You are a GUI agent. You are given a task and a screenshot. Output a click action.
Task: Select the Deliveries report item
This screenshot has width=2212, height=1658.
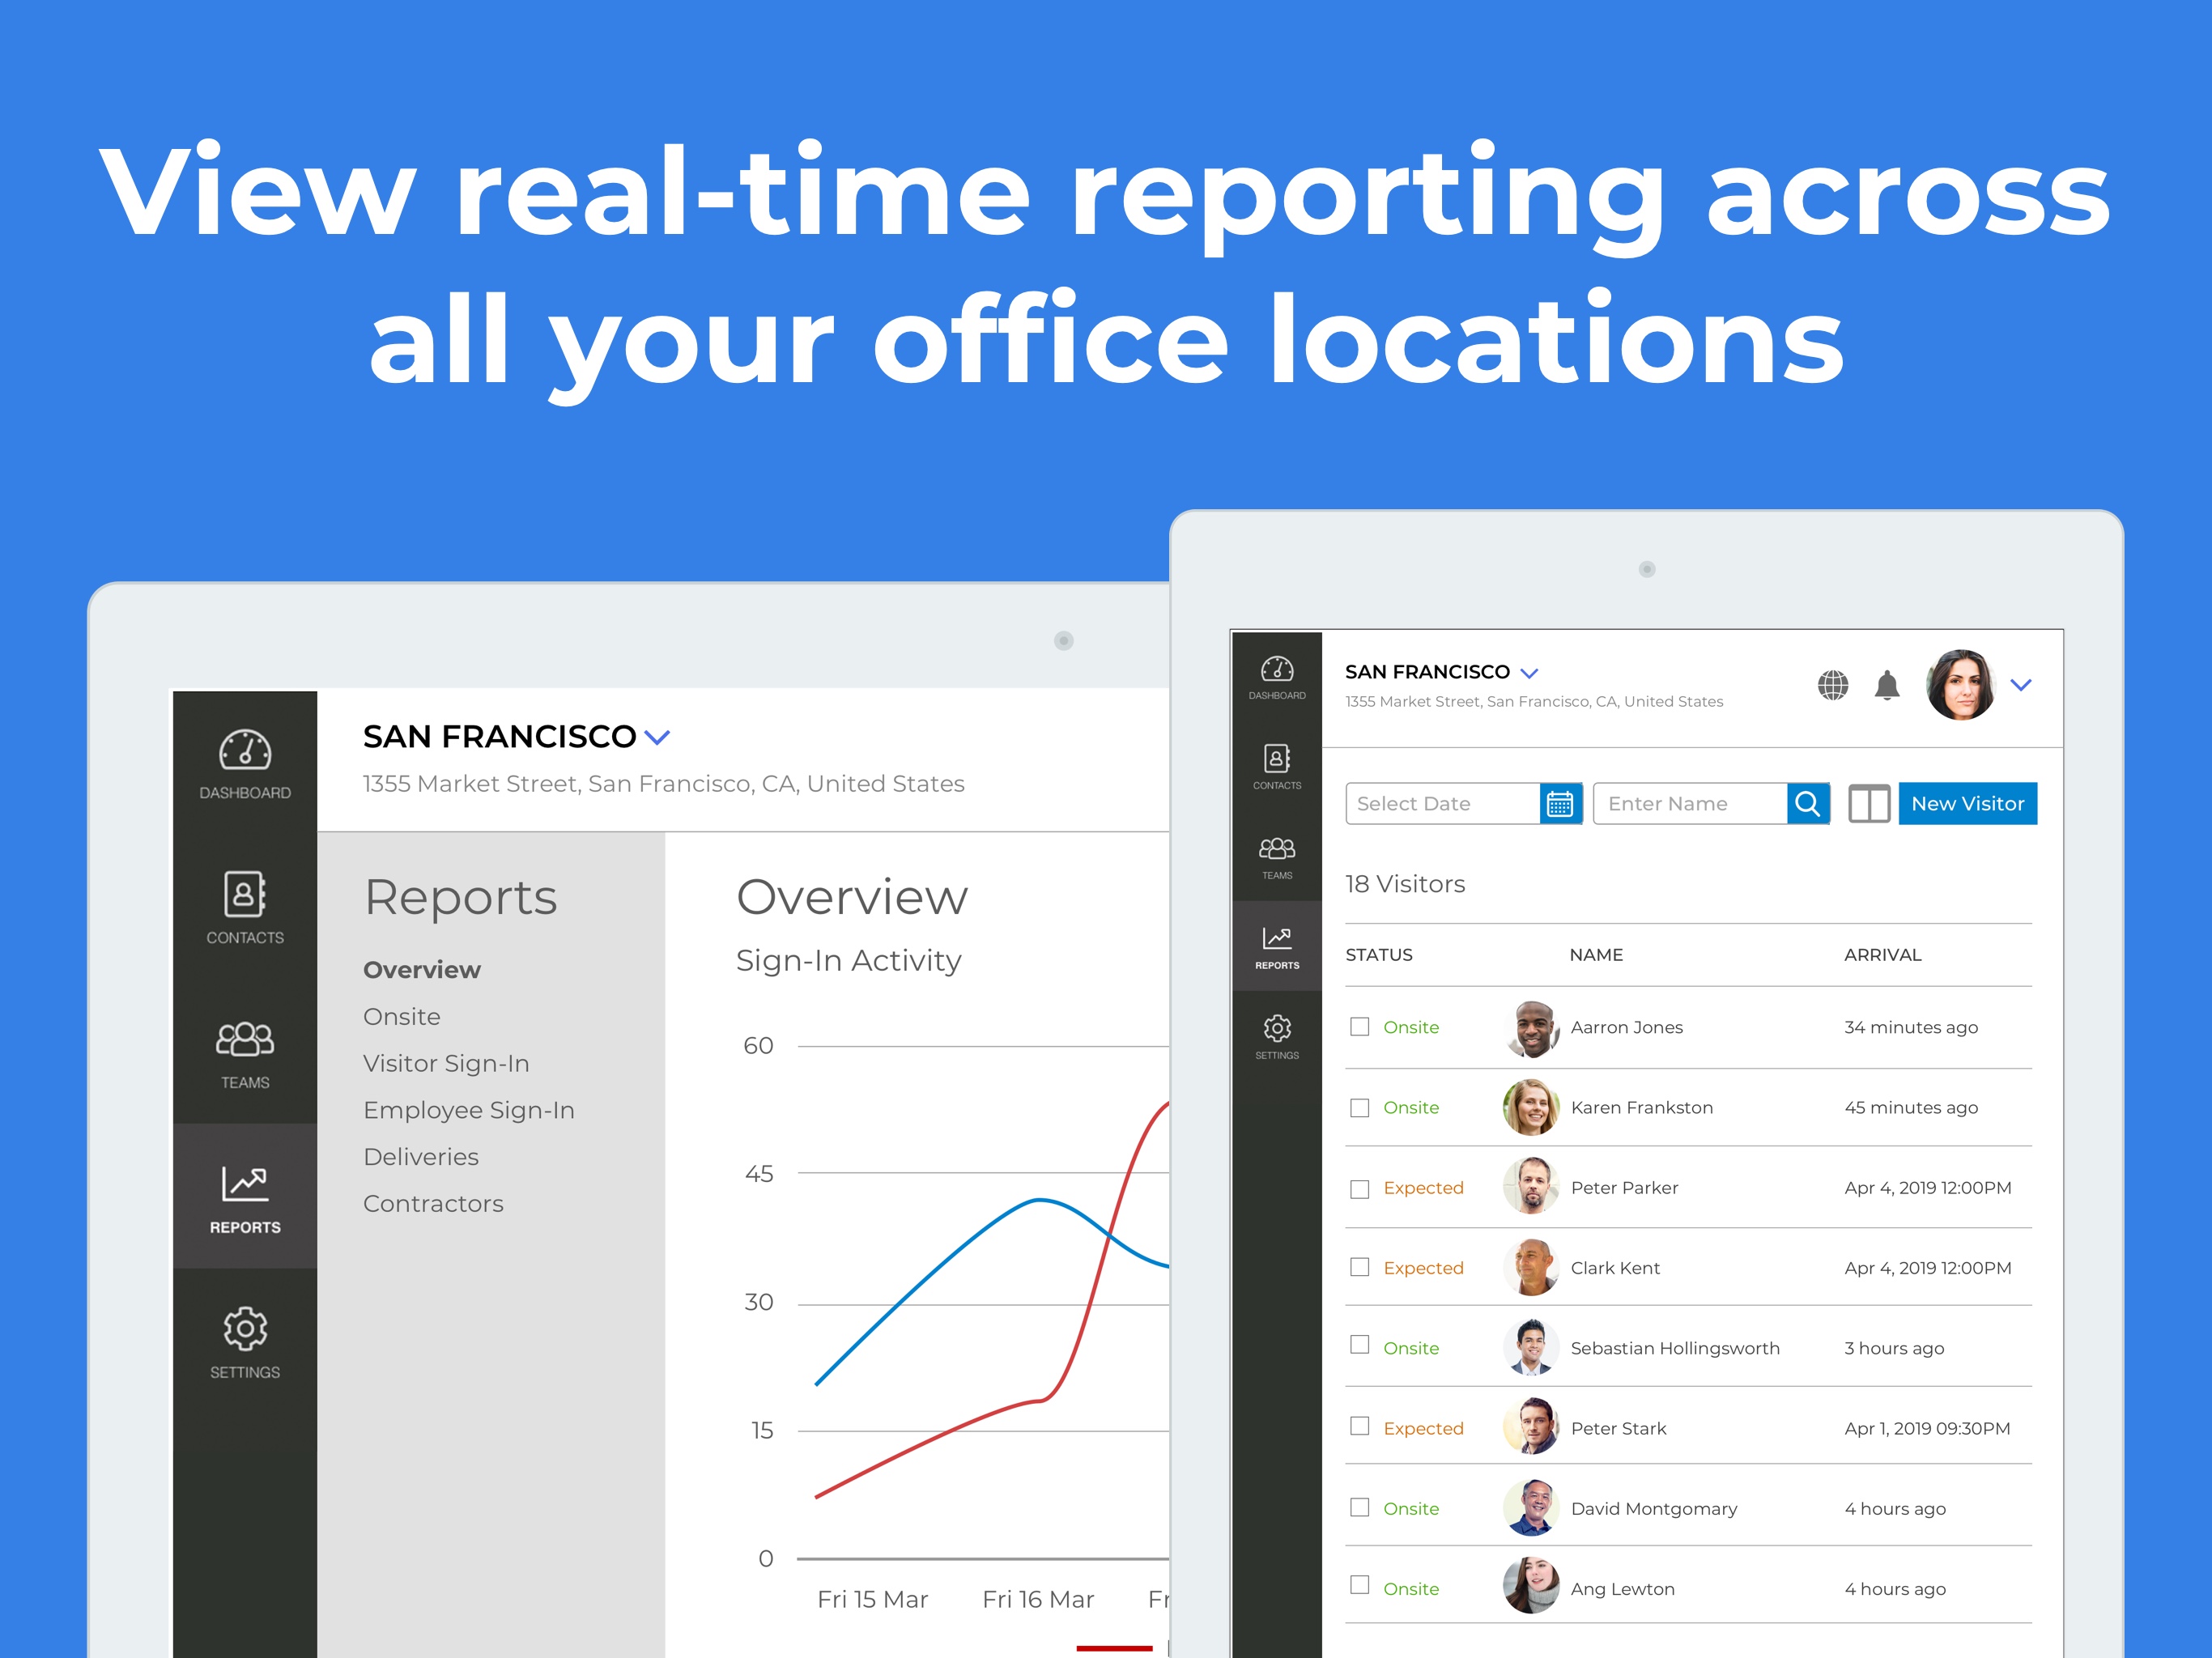click(x=421, y=1157)
